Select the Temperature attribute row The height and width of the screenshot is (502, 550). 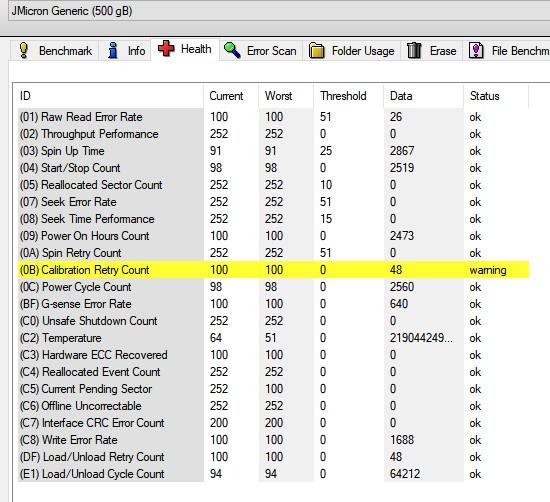point(274,338)
